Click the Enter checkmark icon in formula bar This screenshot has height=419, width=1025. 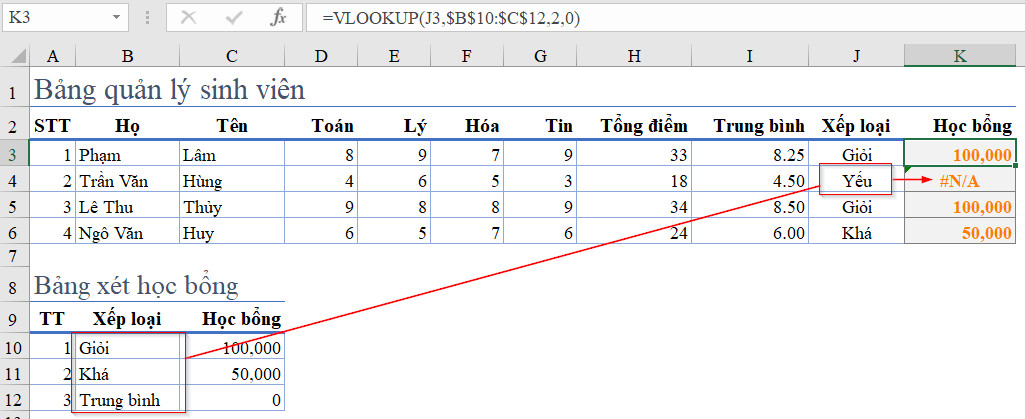coord(233,18)
